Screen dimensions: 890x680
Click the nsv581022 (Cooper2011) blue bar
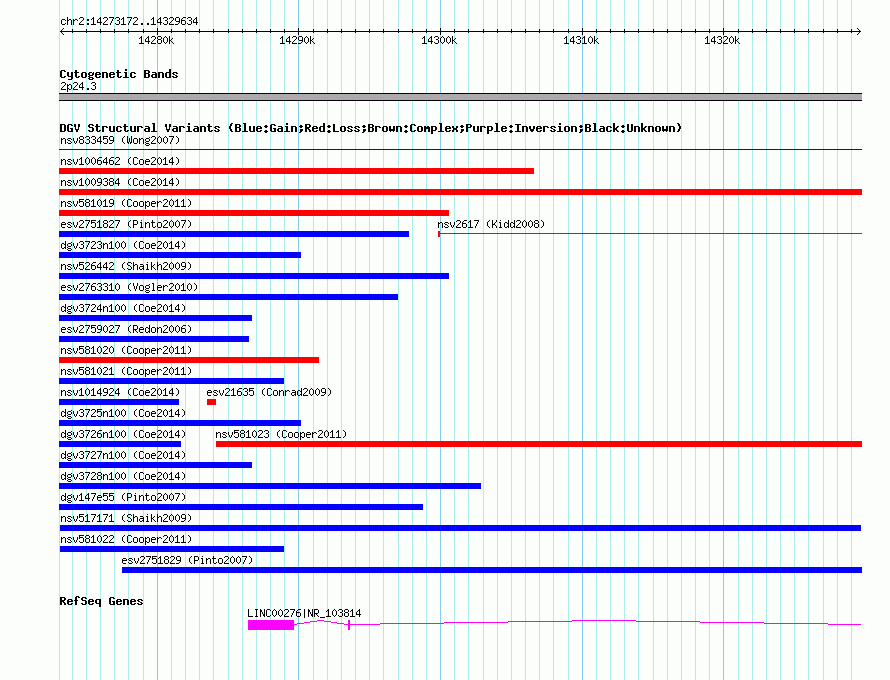click(171, 549)
